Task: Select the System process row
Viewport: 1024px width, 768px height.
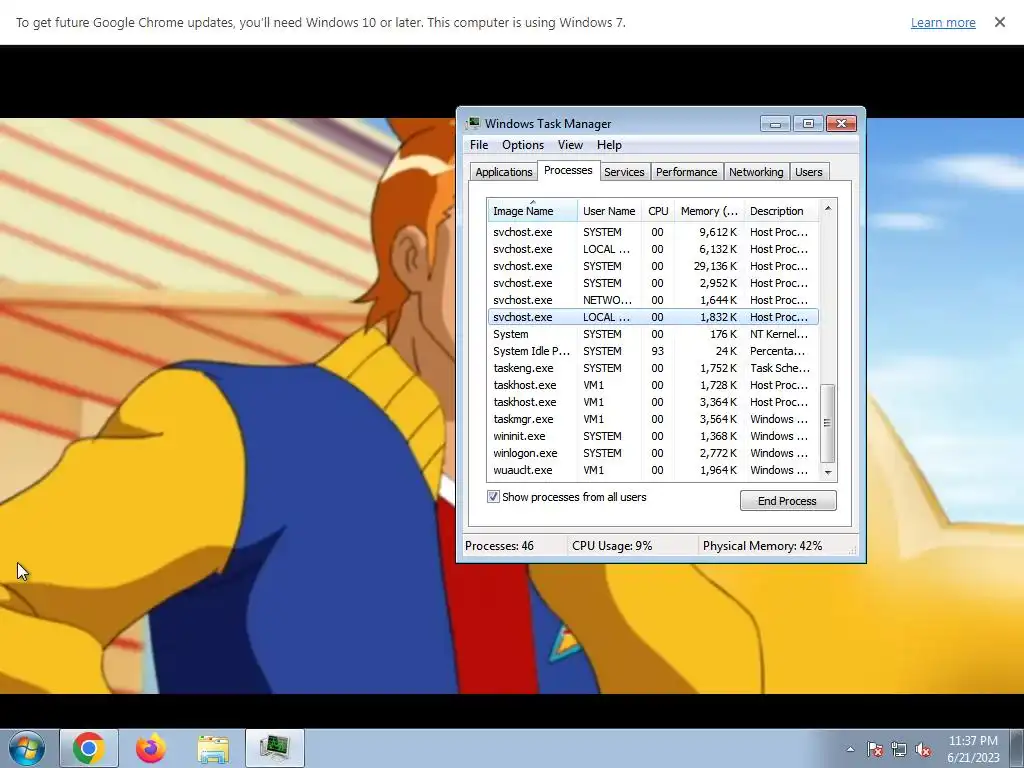Action: click(653, 334)
